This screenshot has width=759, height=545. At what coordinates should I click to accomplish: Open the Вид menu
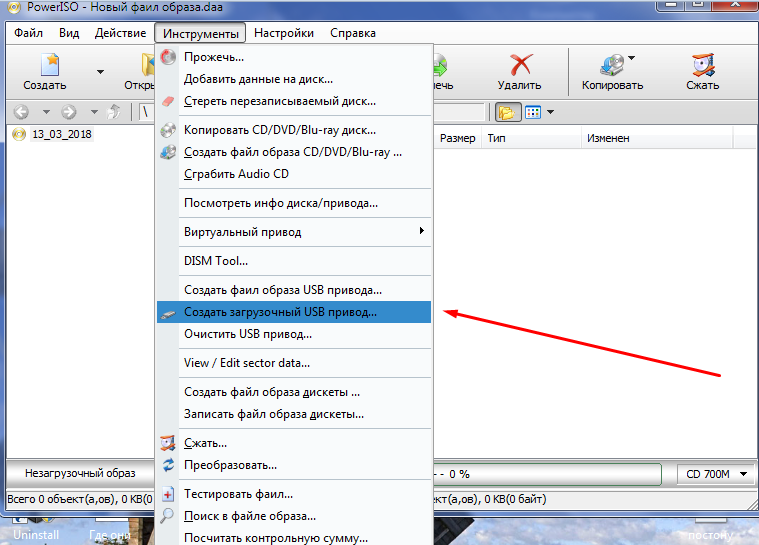click(x=69, y=33)
